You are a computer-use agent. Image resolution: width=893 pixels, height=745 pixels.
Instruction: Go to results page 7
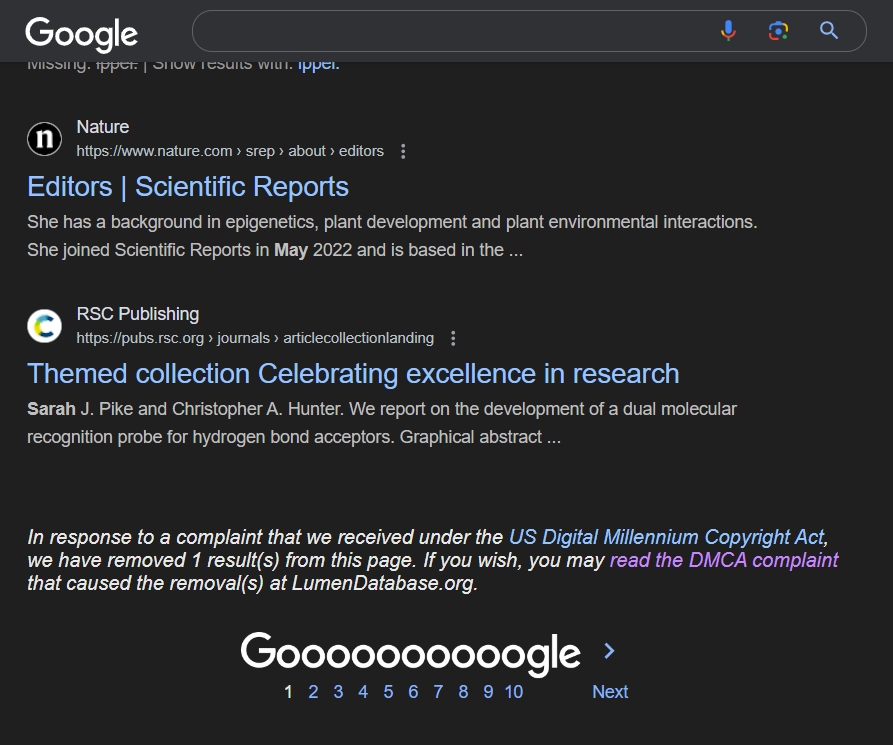[x=438, y=692]
